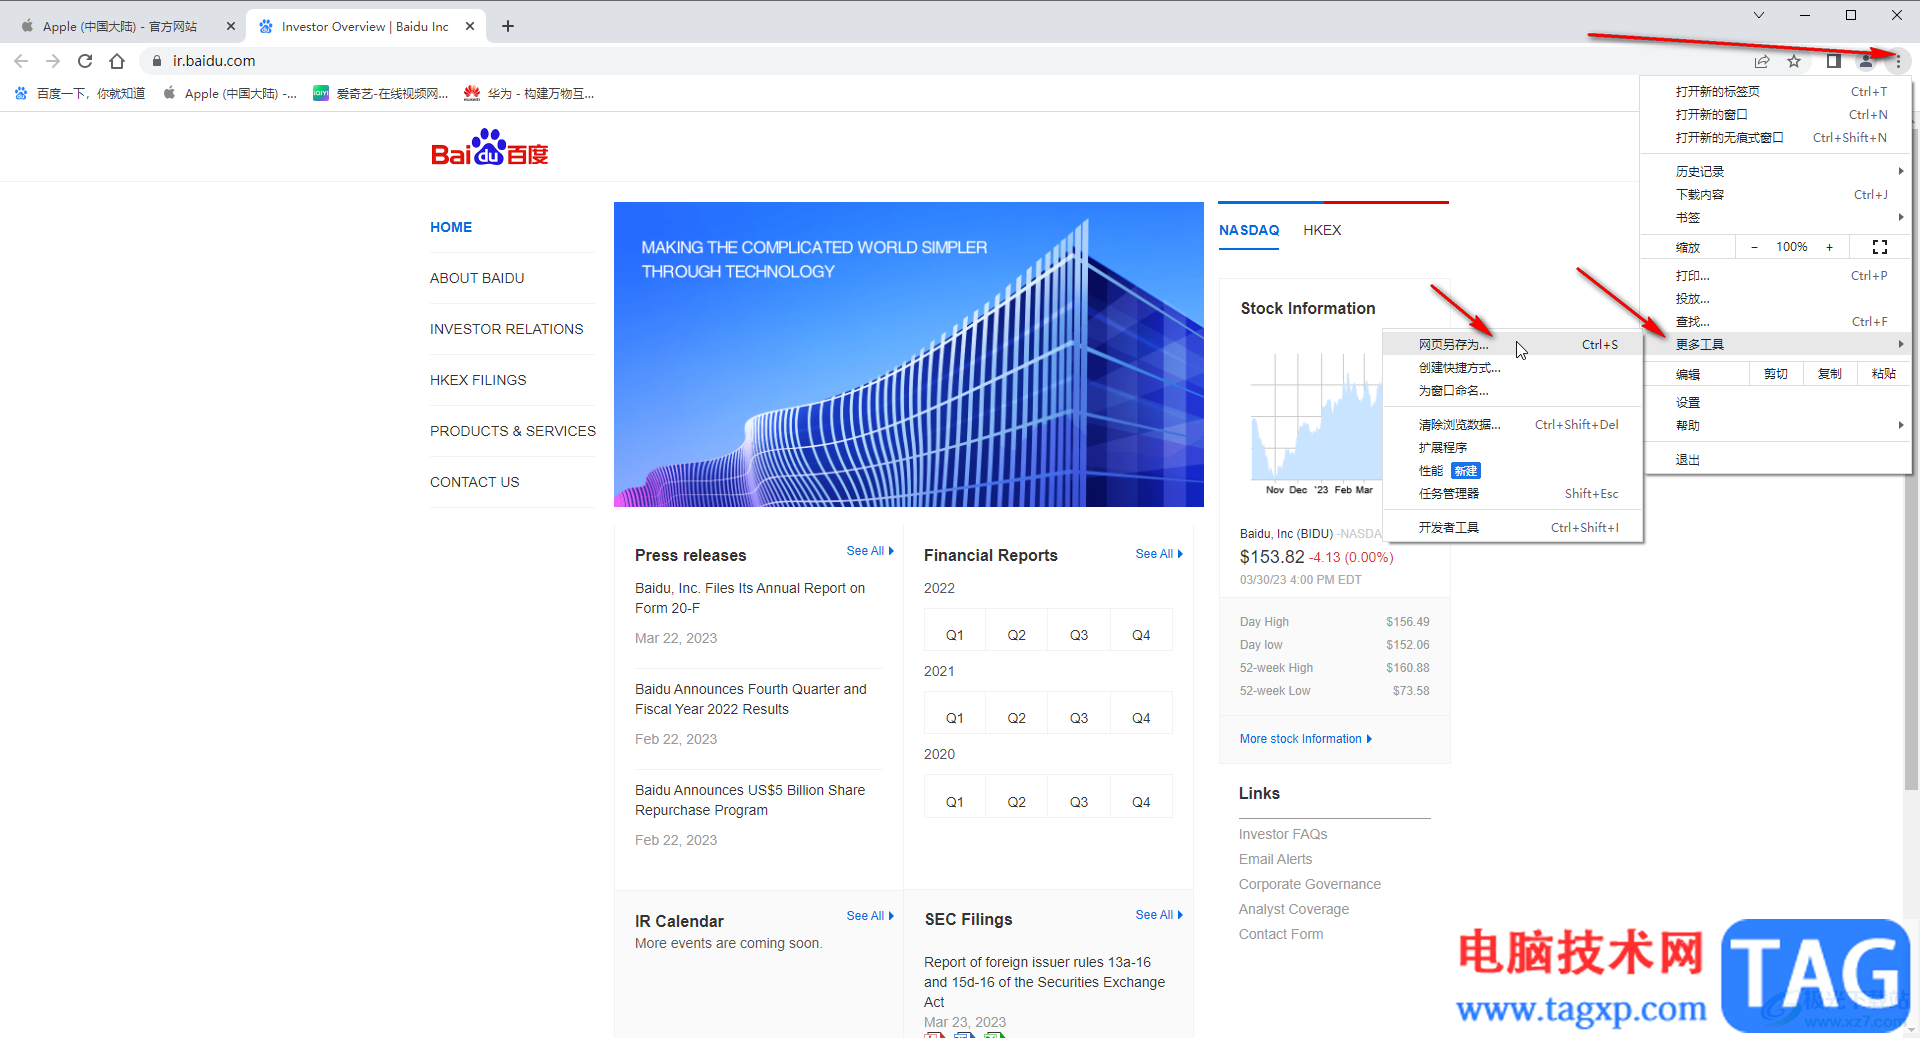Open the user profile icon

click(1866, 61)
